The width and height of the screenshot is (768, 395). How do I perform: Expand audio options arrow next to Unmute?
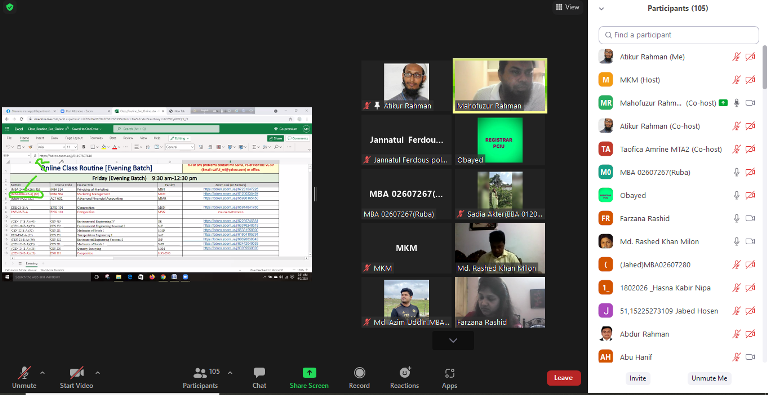42,373
